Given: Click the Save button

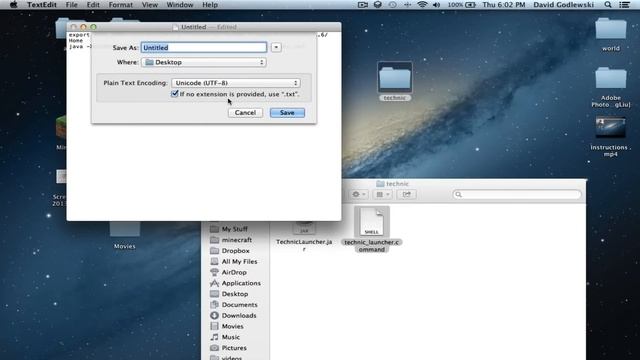Looking at the screenshot, I should pyautogui.click(x=287, y=113).
